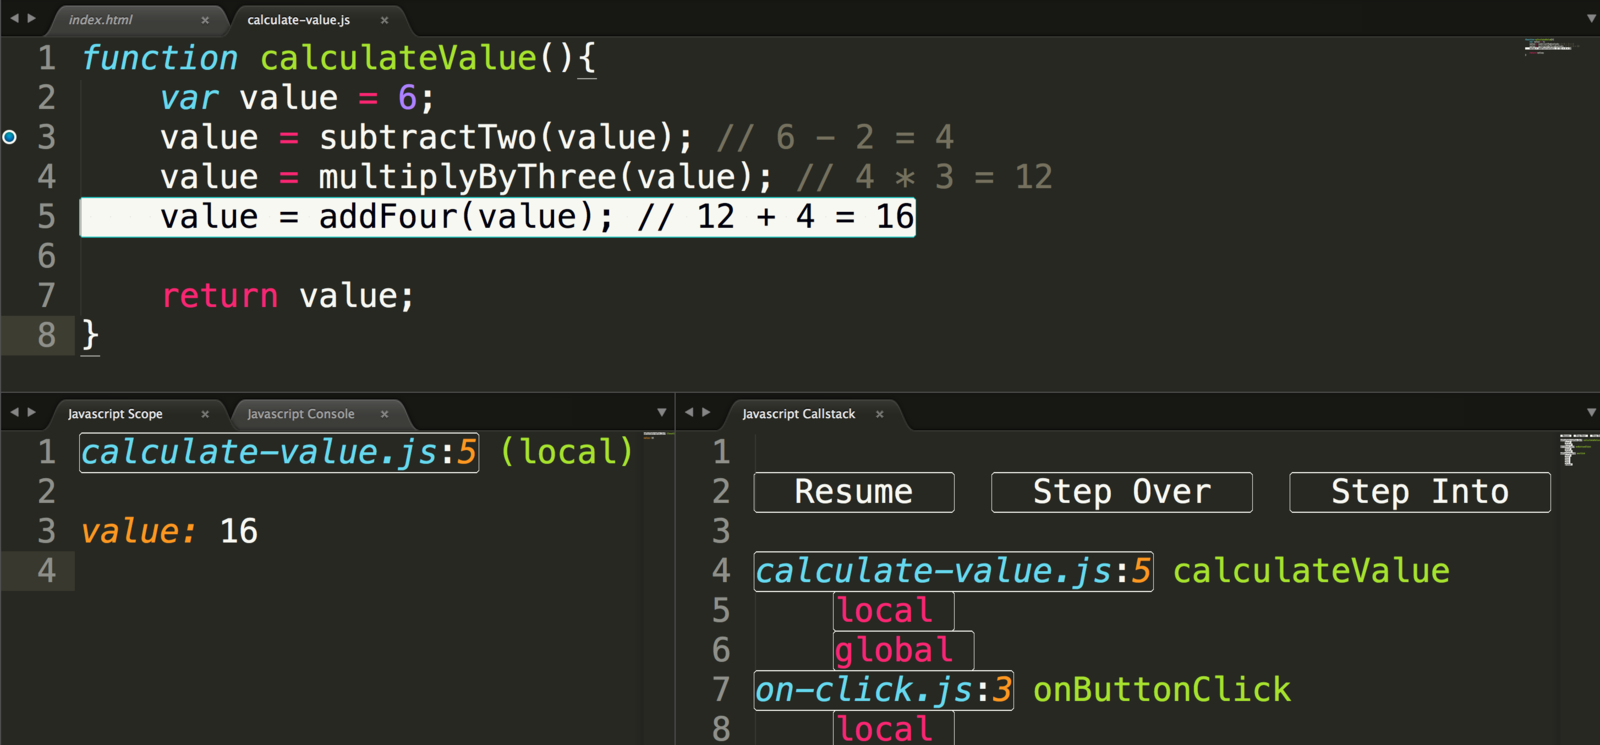
Task: Go to next tab in top editor pane
Action: (32, 18)
